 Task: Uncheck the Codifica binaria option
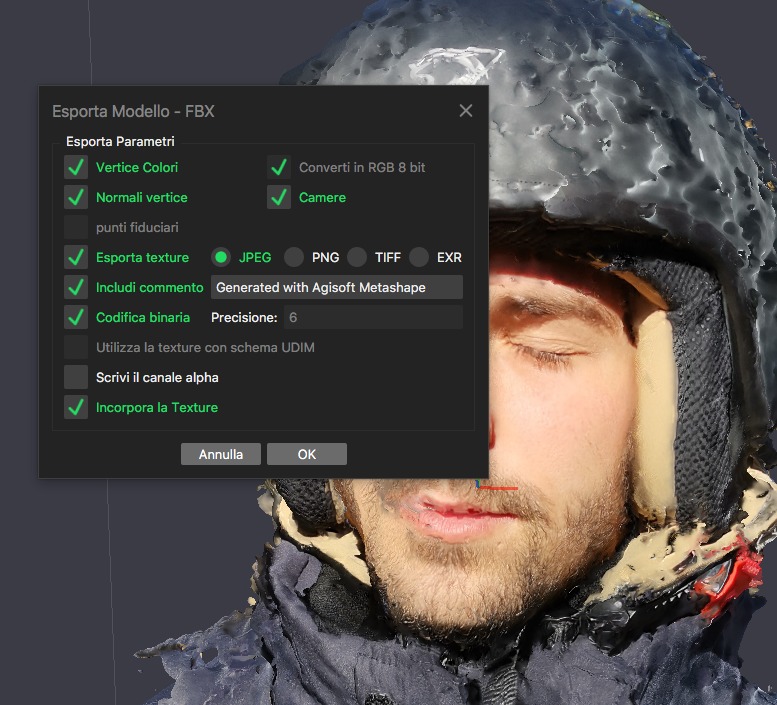(76, 317)
